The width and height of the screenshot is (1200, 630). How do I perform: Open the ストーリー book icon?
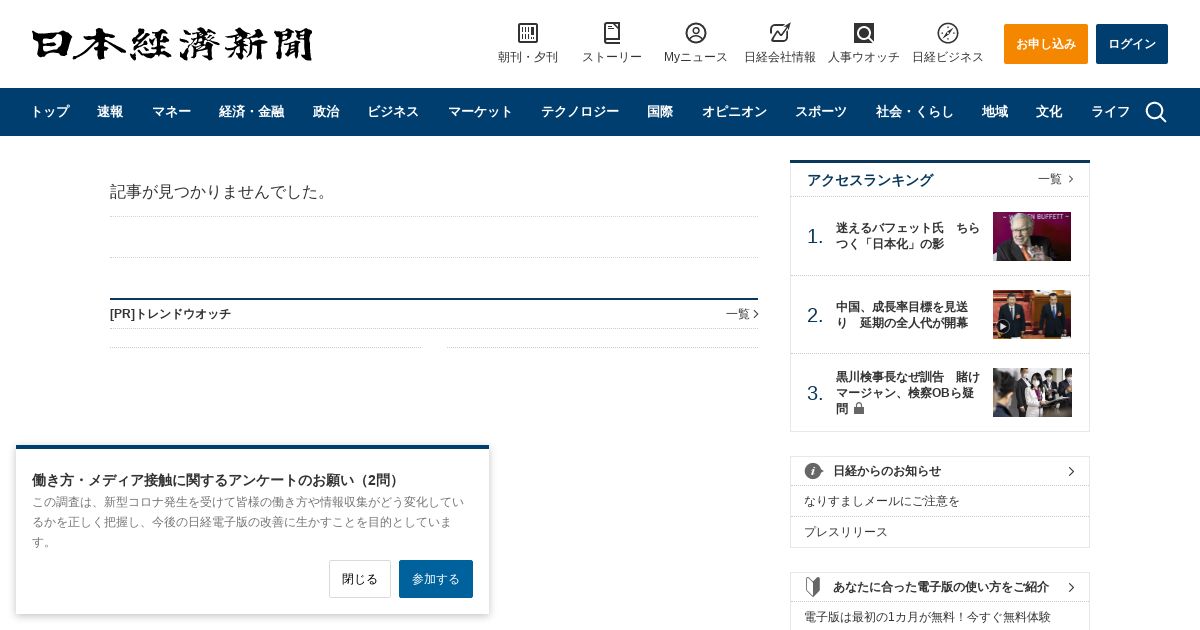(612, 33)
